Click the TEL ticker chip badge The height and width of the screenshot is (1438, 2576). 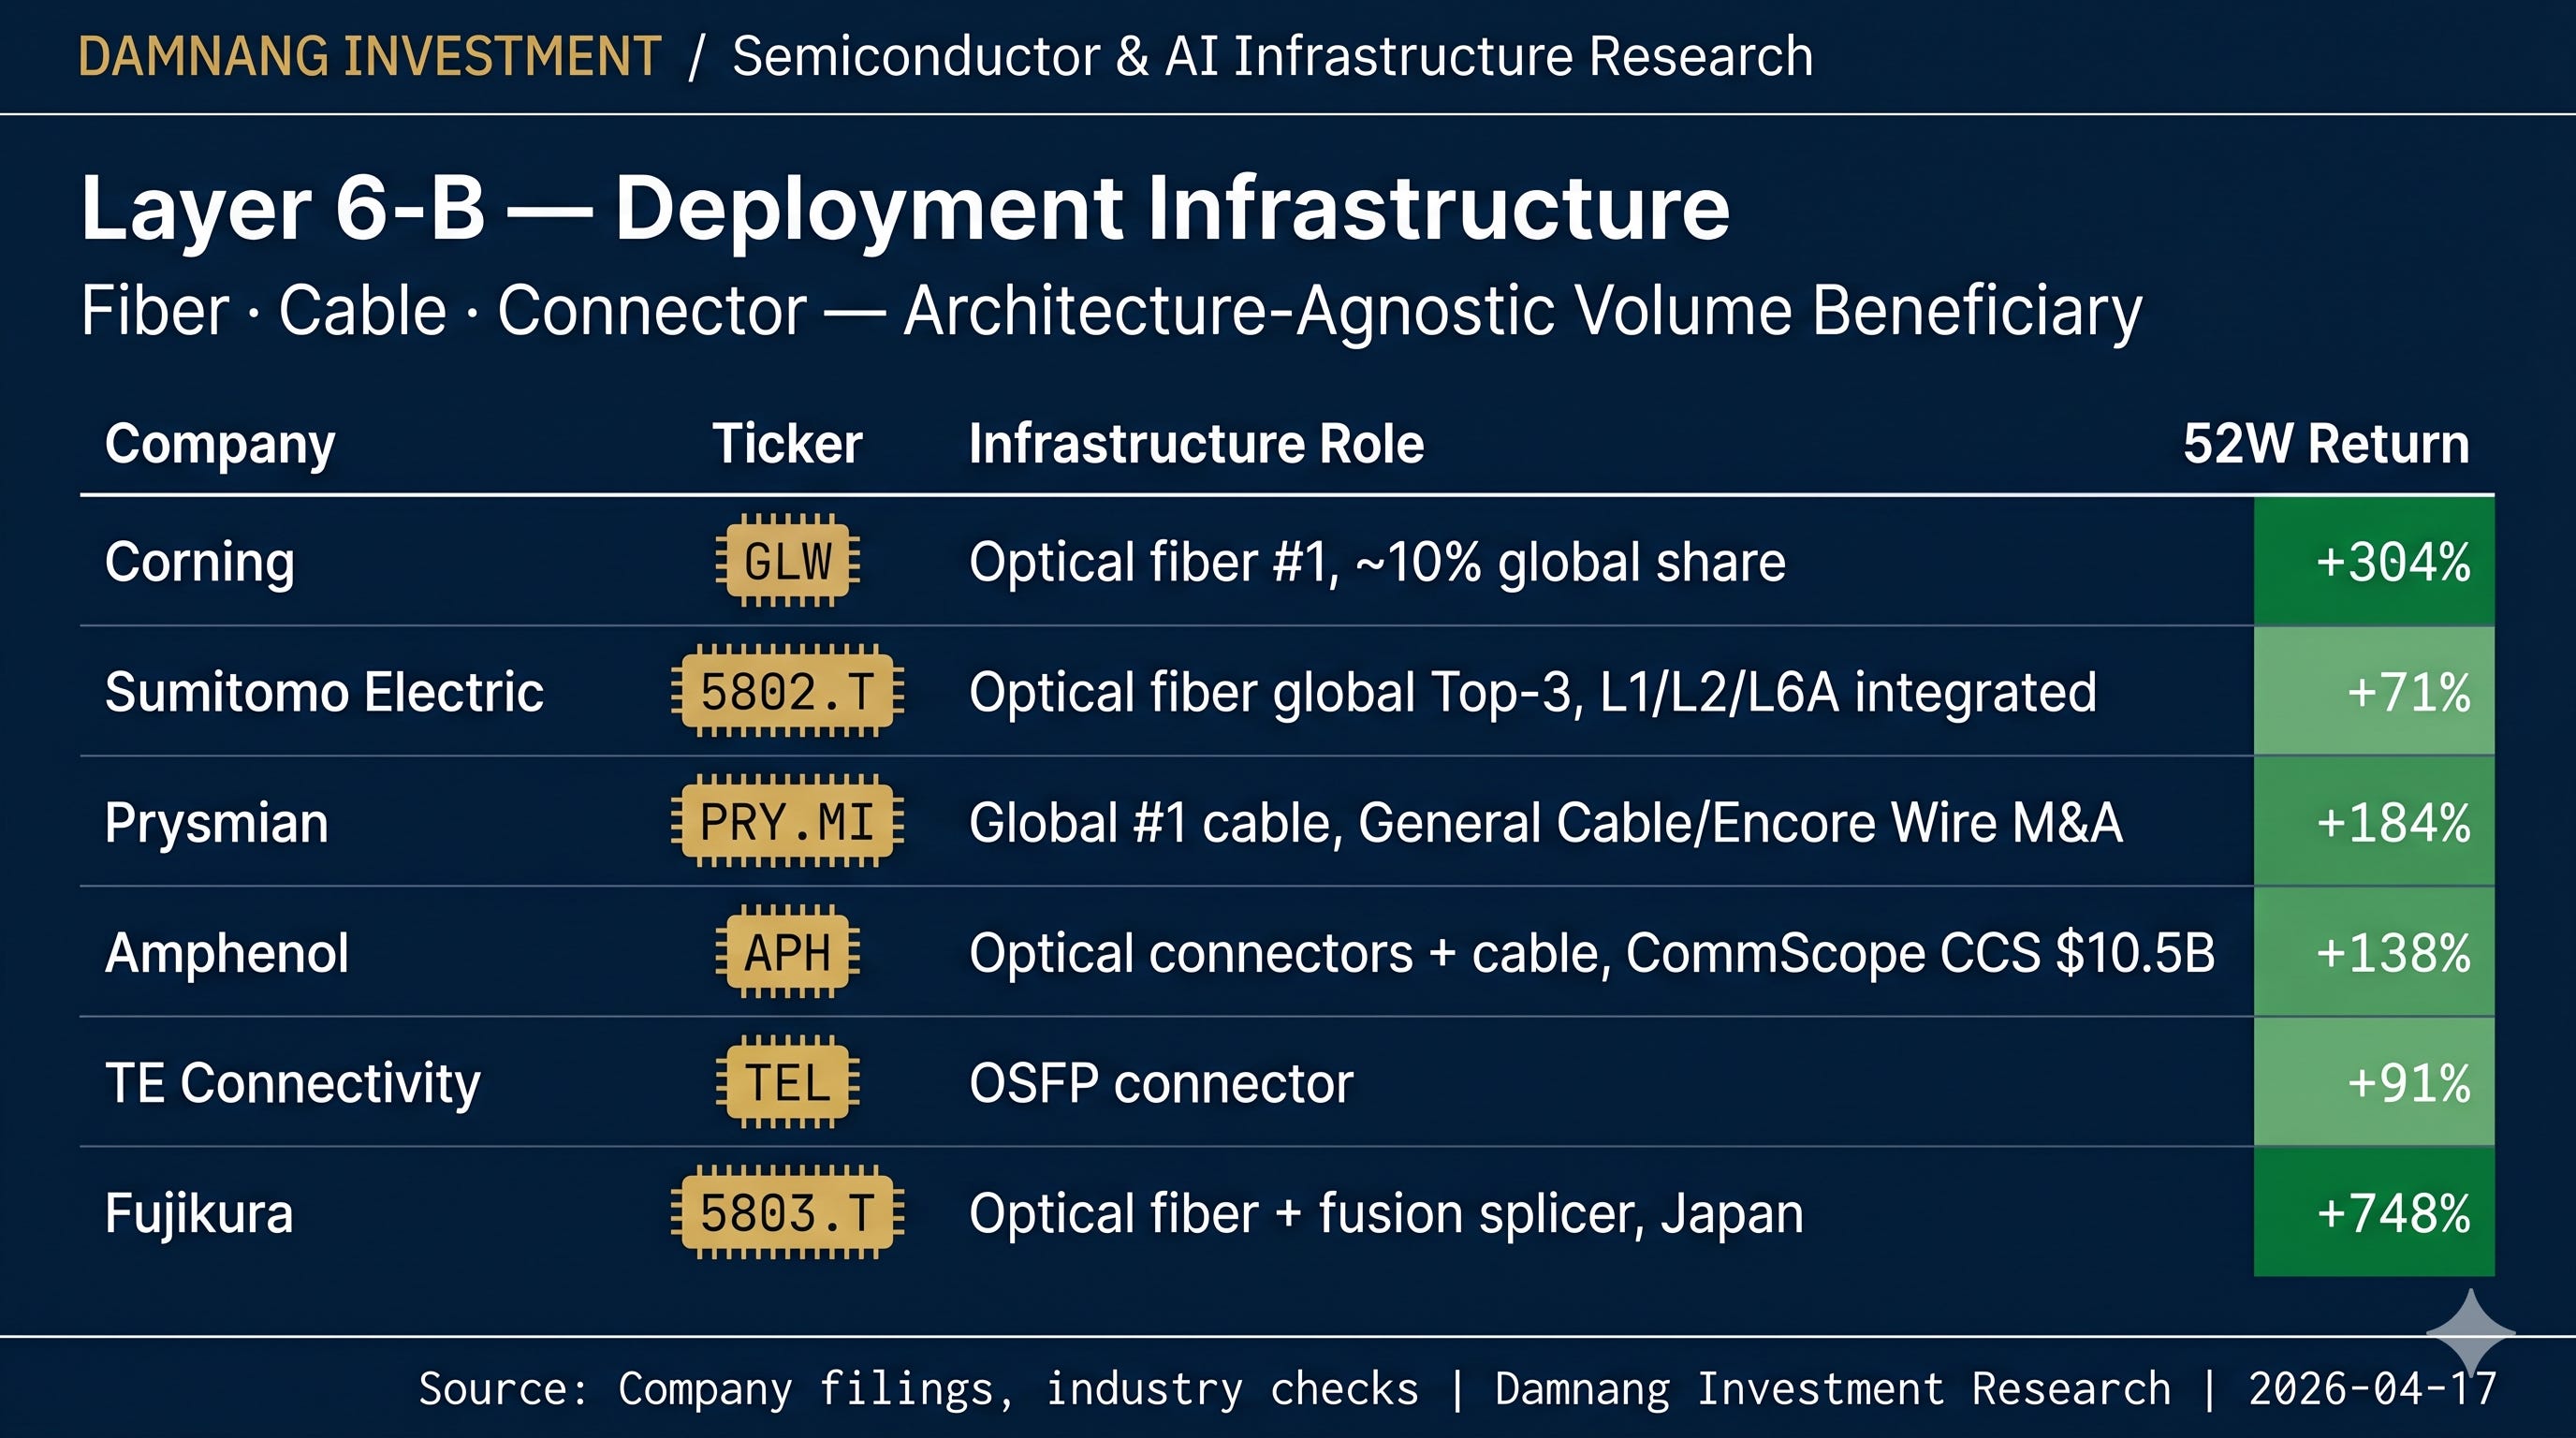787,1082
